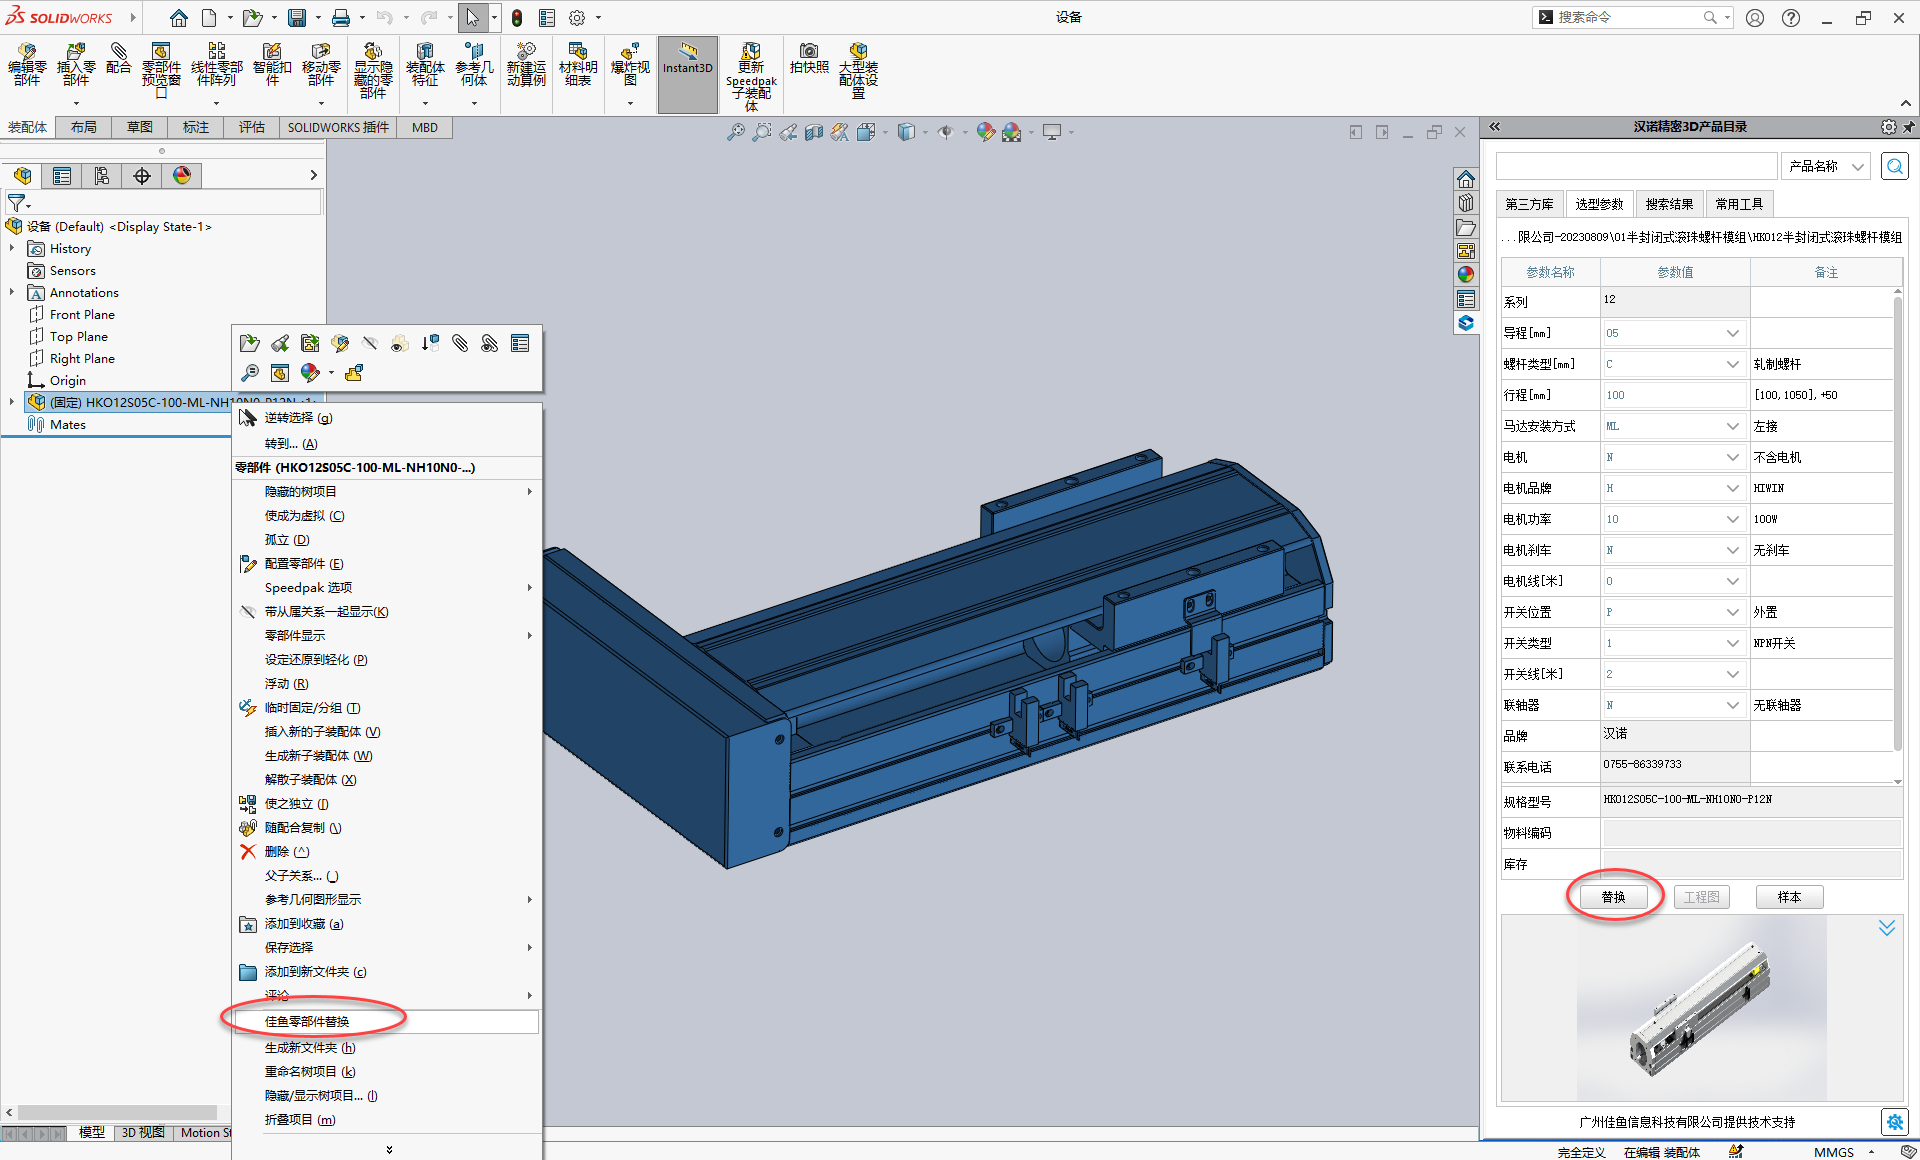The image size is (1920, 1160).
Task: Select the Mate (配合) tool
Action: (119, 58)
